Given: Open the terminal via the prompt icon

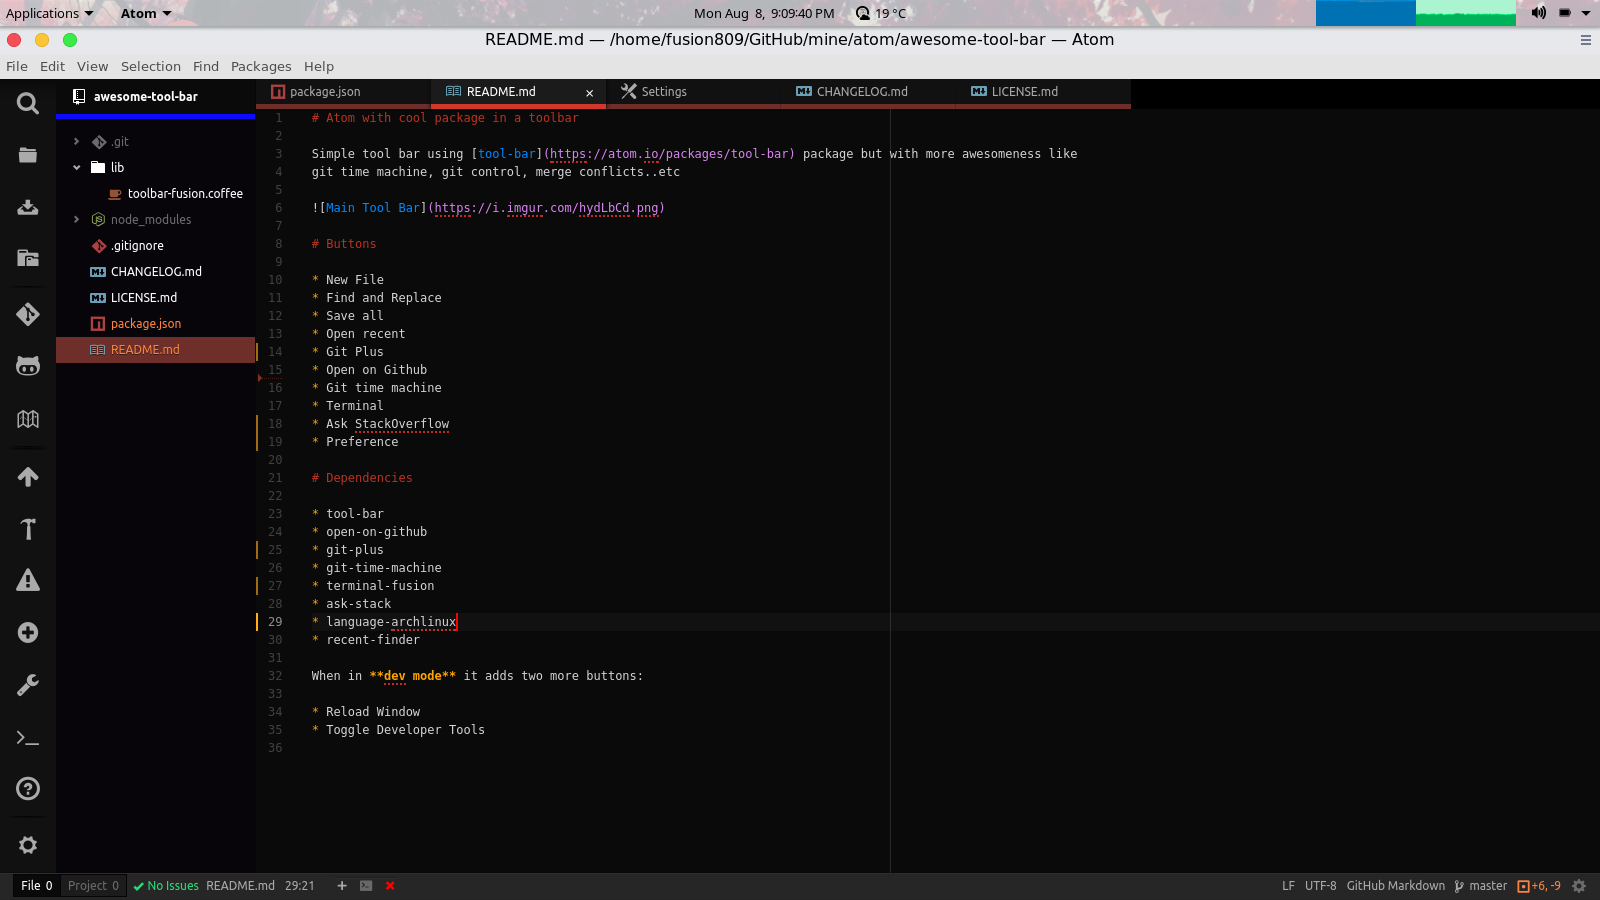Looking at the screenshot, I should [28, 738].
